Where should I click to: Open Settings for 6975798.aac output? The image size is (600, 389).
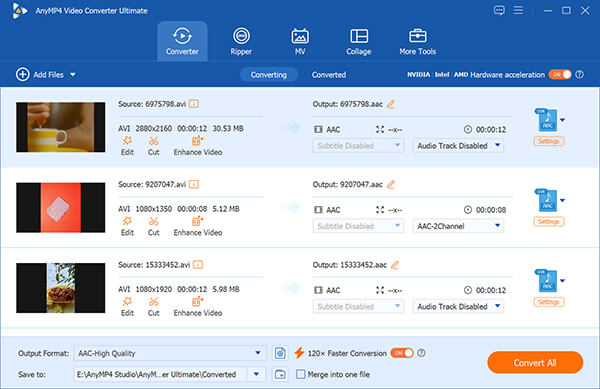coord(549,141)
